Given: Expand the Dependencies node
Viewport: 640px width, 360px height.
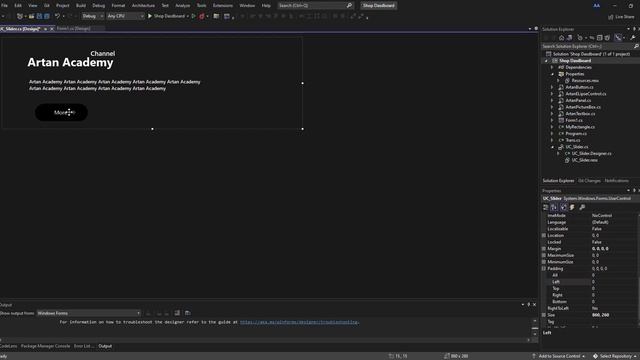Looking at the screenshot, I should point(552,67).
